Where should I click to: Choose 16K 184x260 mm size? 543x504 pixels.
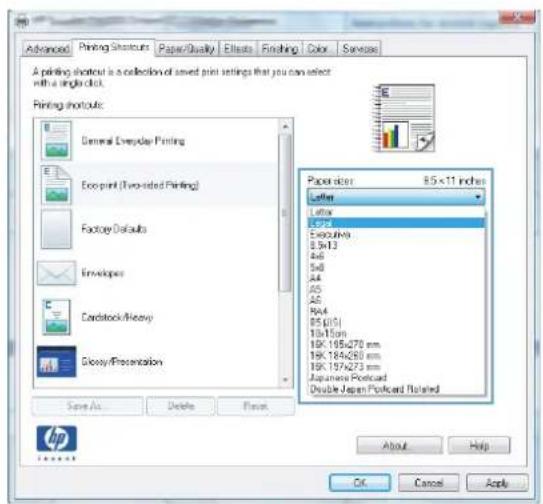pos(396,355)
